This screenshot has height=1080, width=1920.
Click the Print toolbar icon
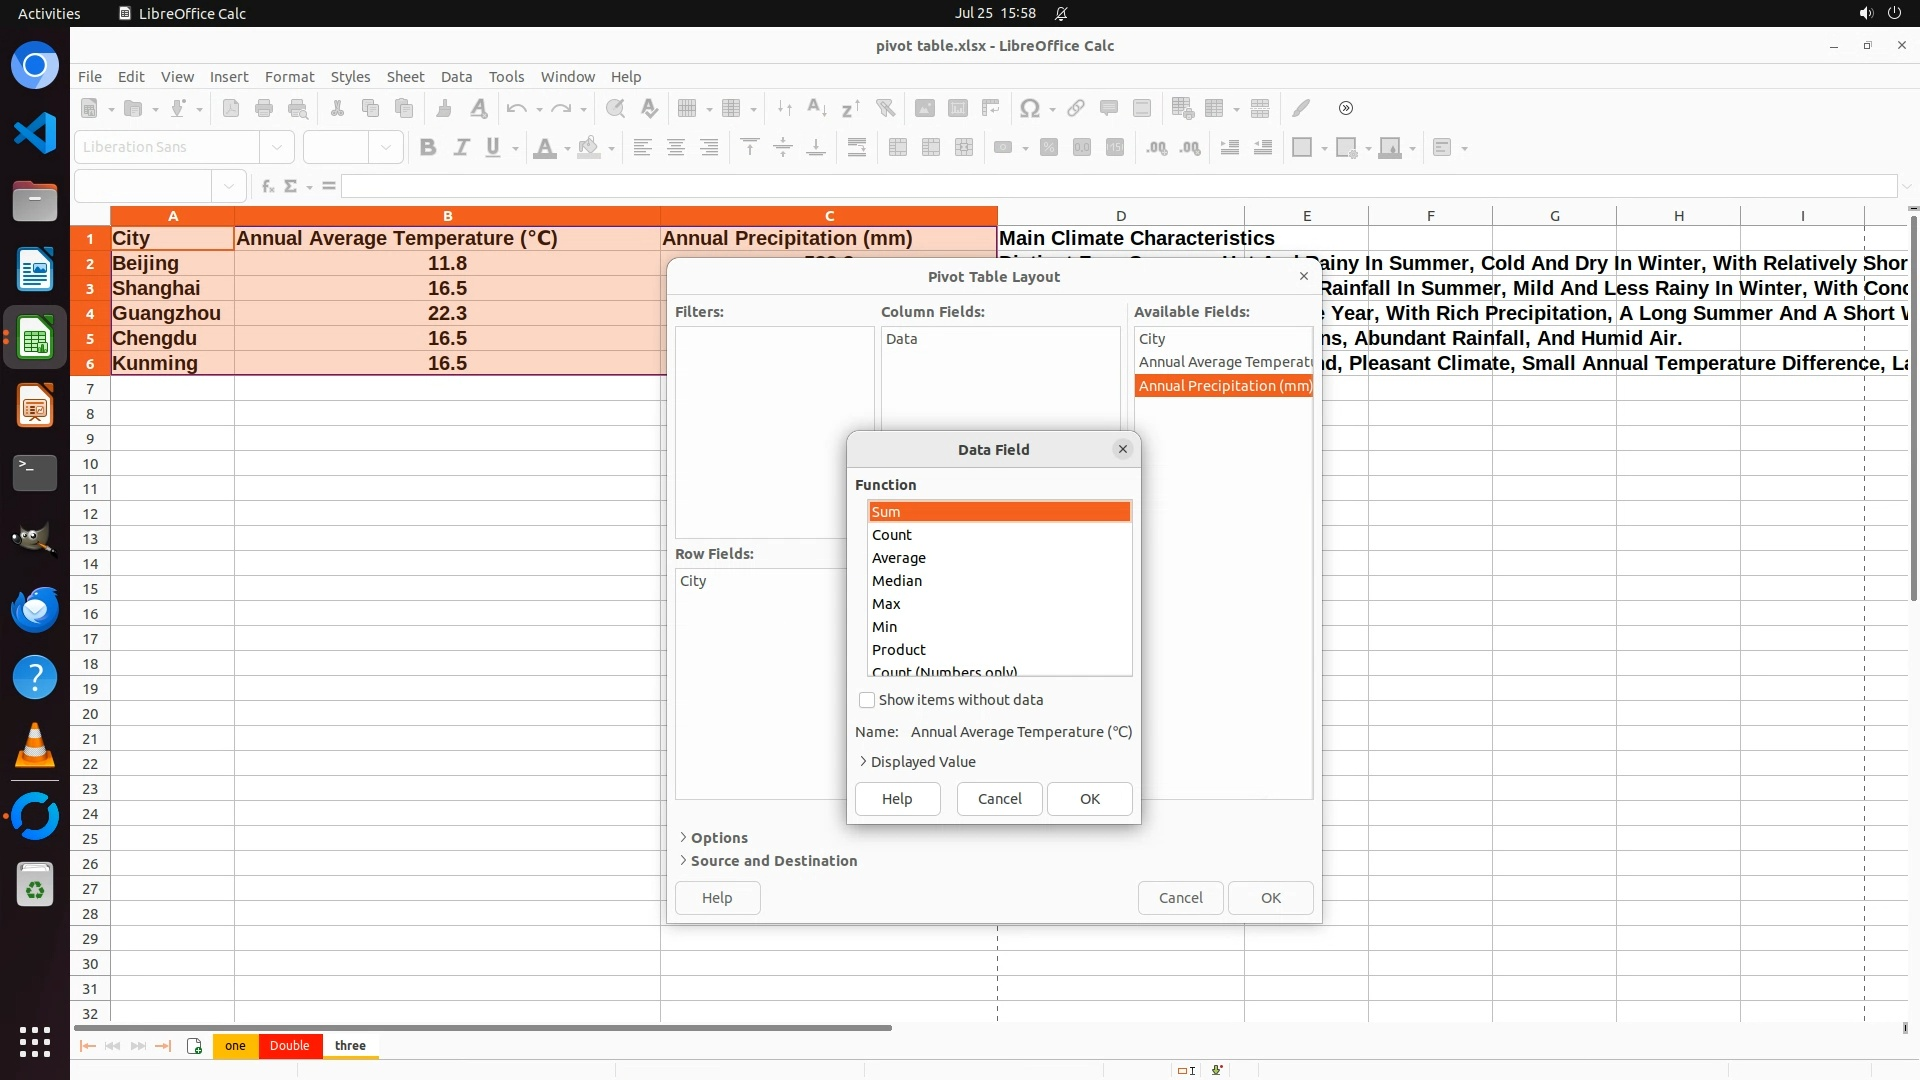[x=264, y=108]
